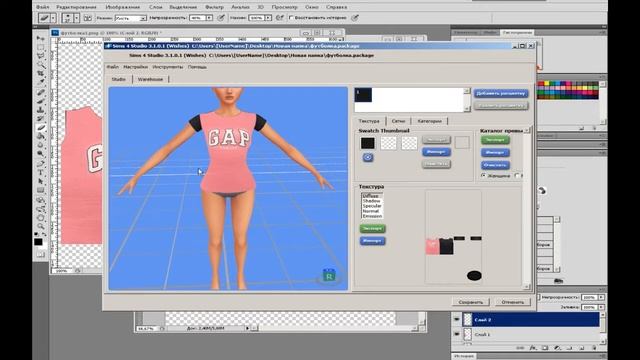Click tablet pressure icon after Восстановить историю
The width and height of the screenshot is (640, 360).
coord(355,18)
